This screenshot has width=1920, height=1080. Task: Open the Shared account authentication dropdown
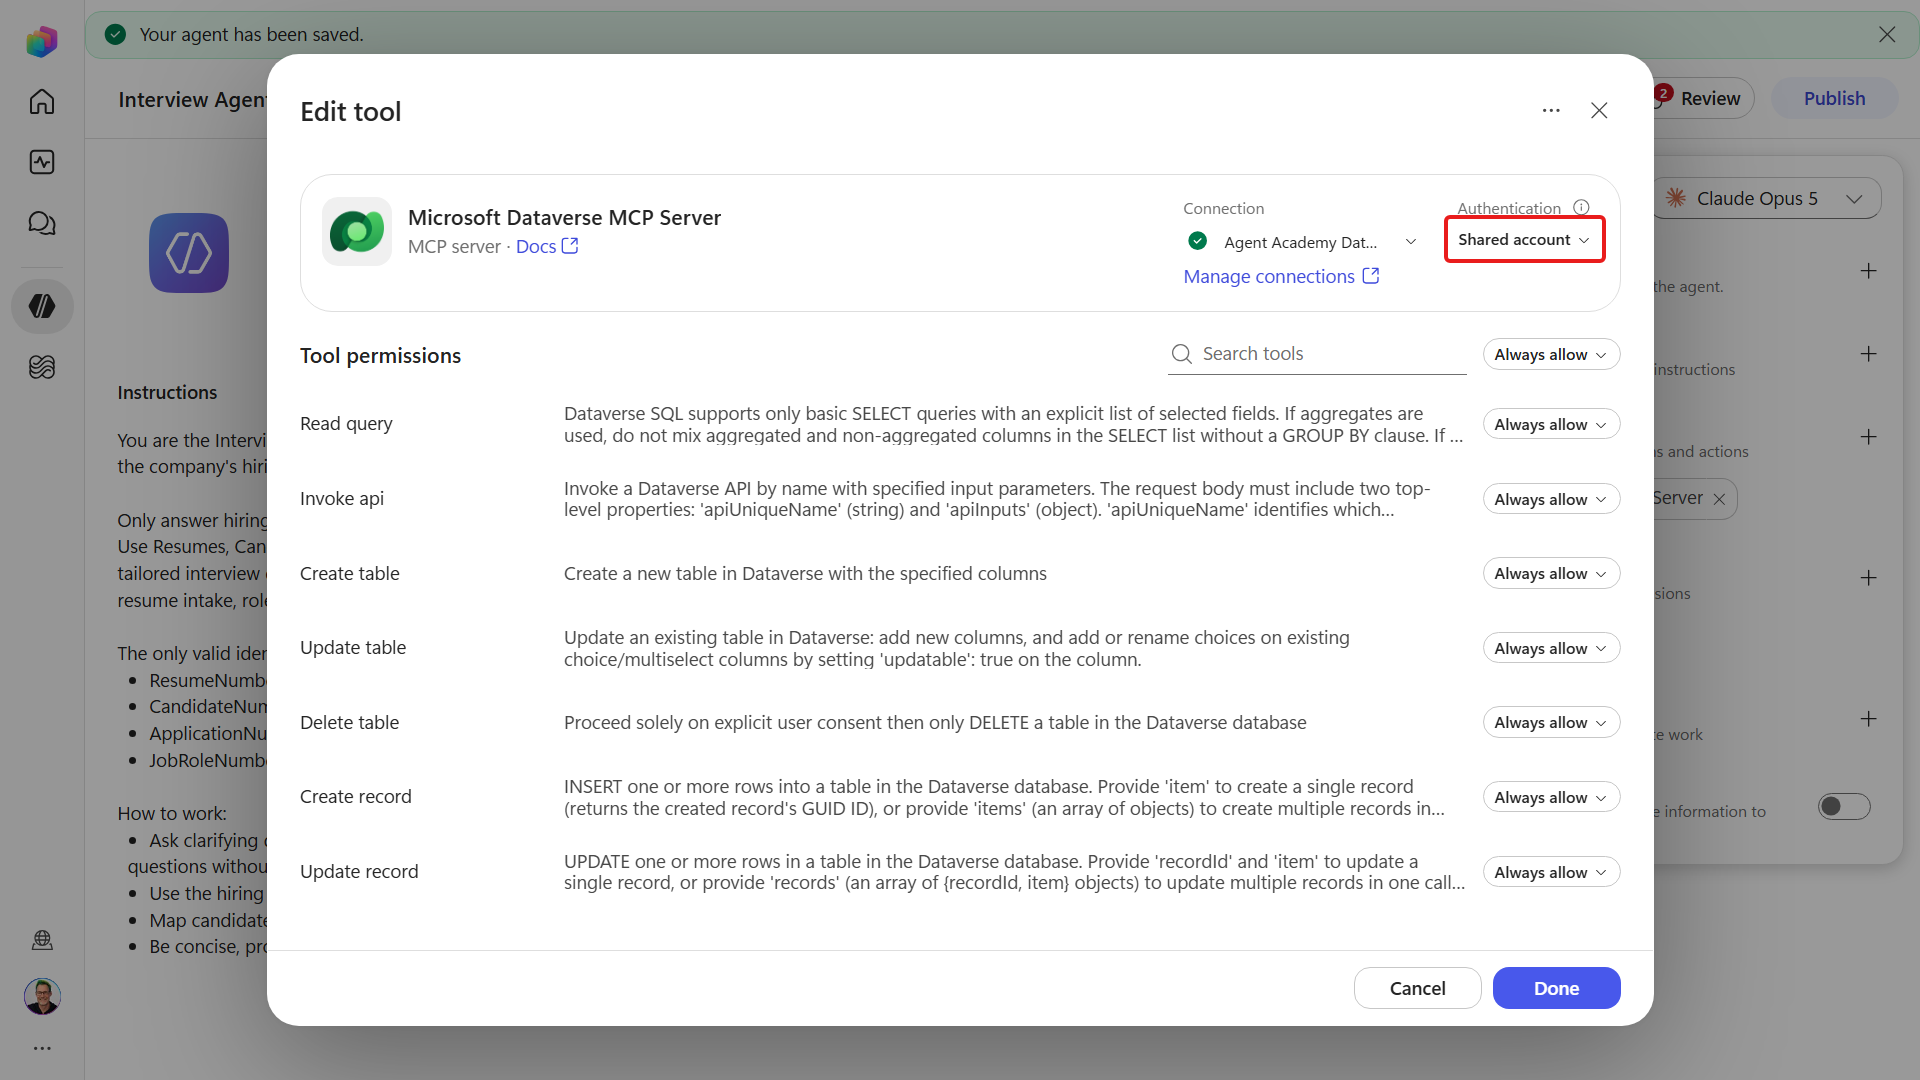click(1524, 240)
